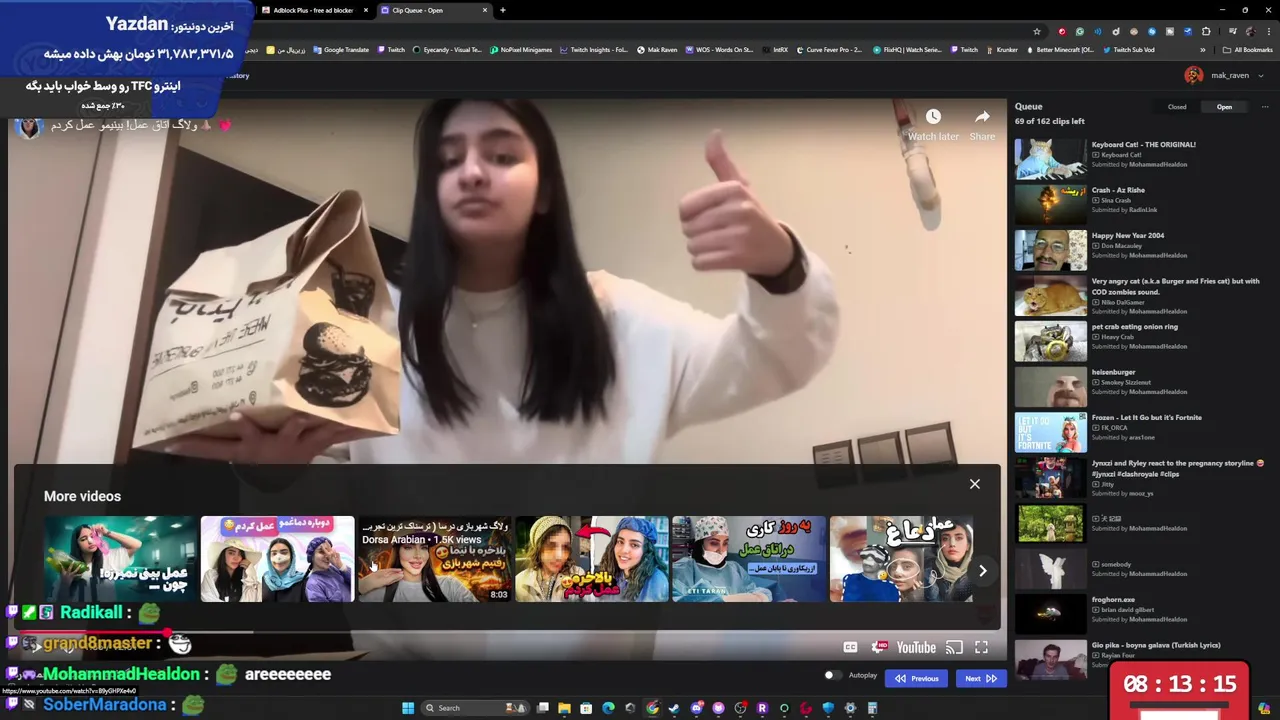Open Twitch Insights bookmark
This screenshot has width=1280, height=720.
pos(594,50)
